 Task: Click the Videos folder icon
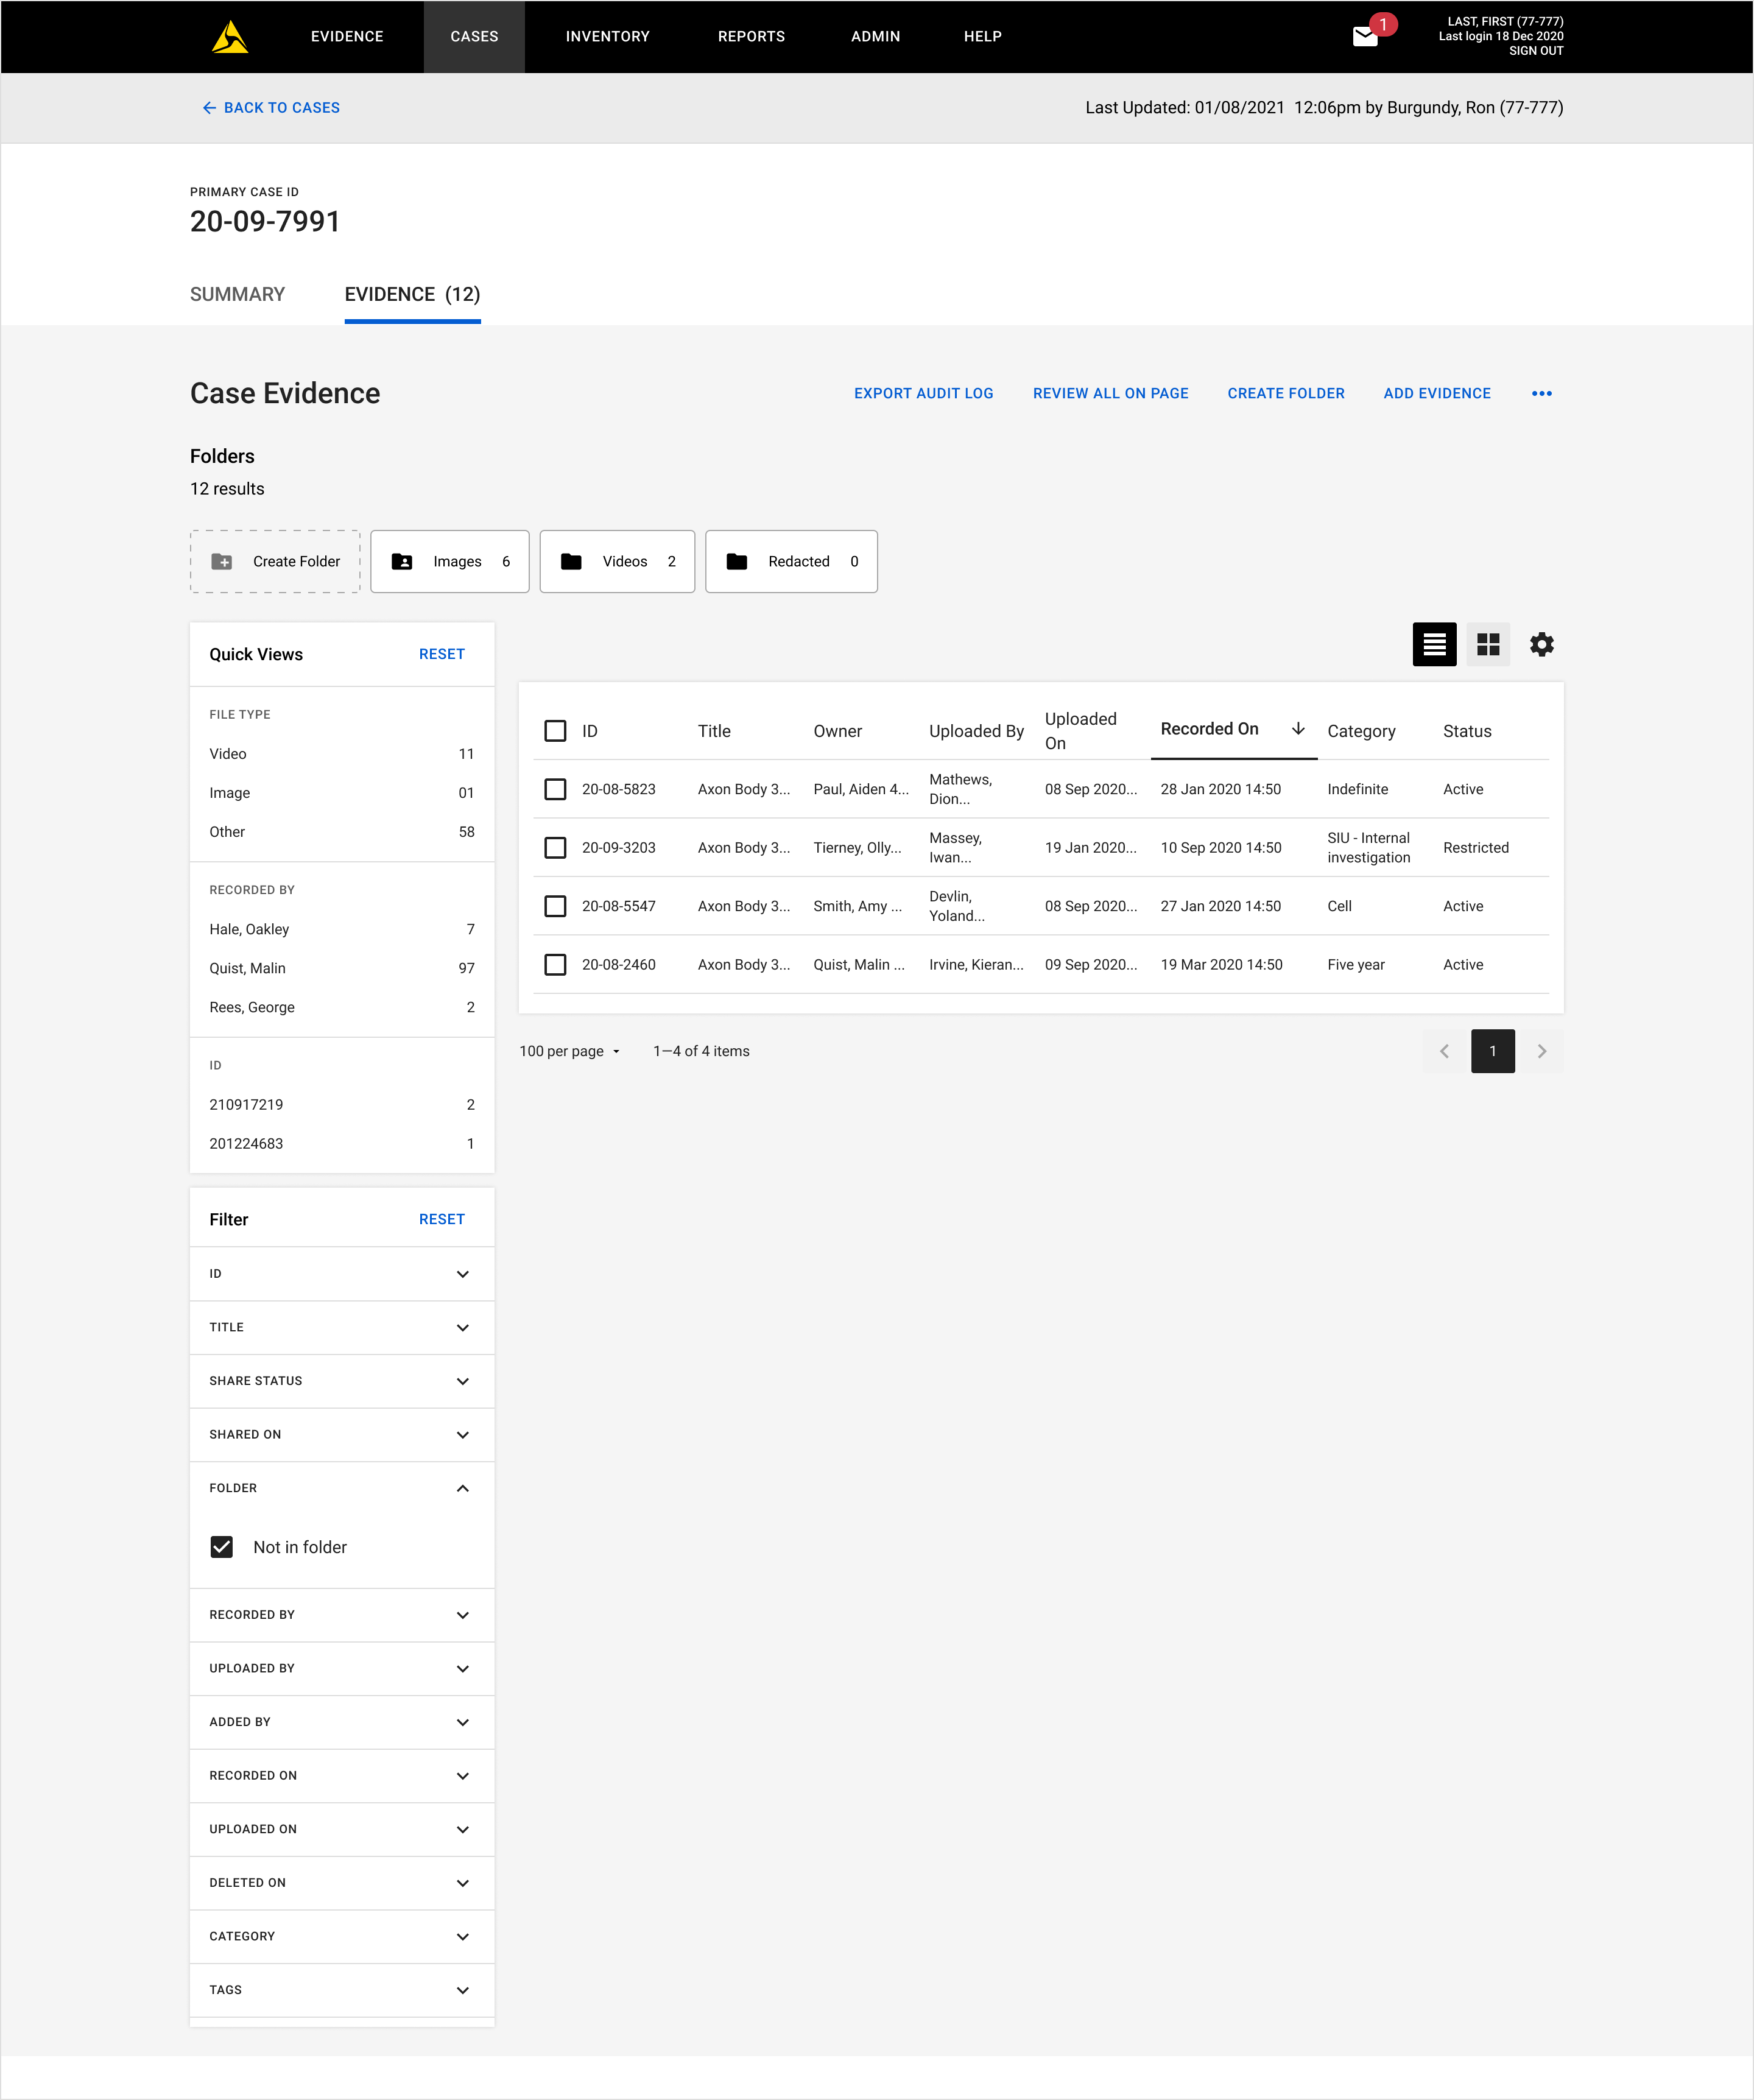[x=571, y=562]
